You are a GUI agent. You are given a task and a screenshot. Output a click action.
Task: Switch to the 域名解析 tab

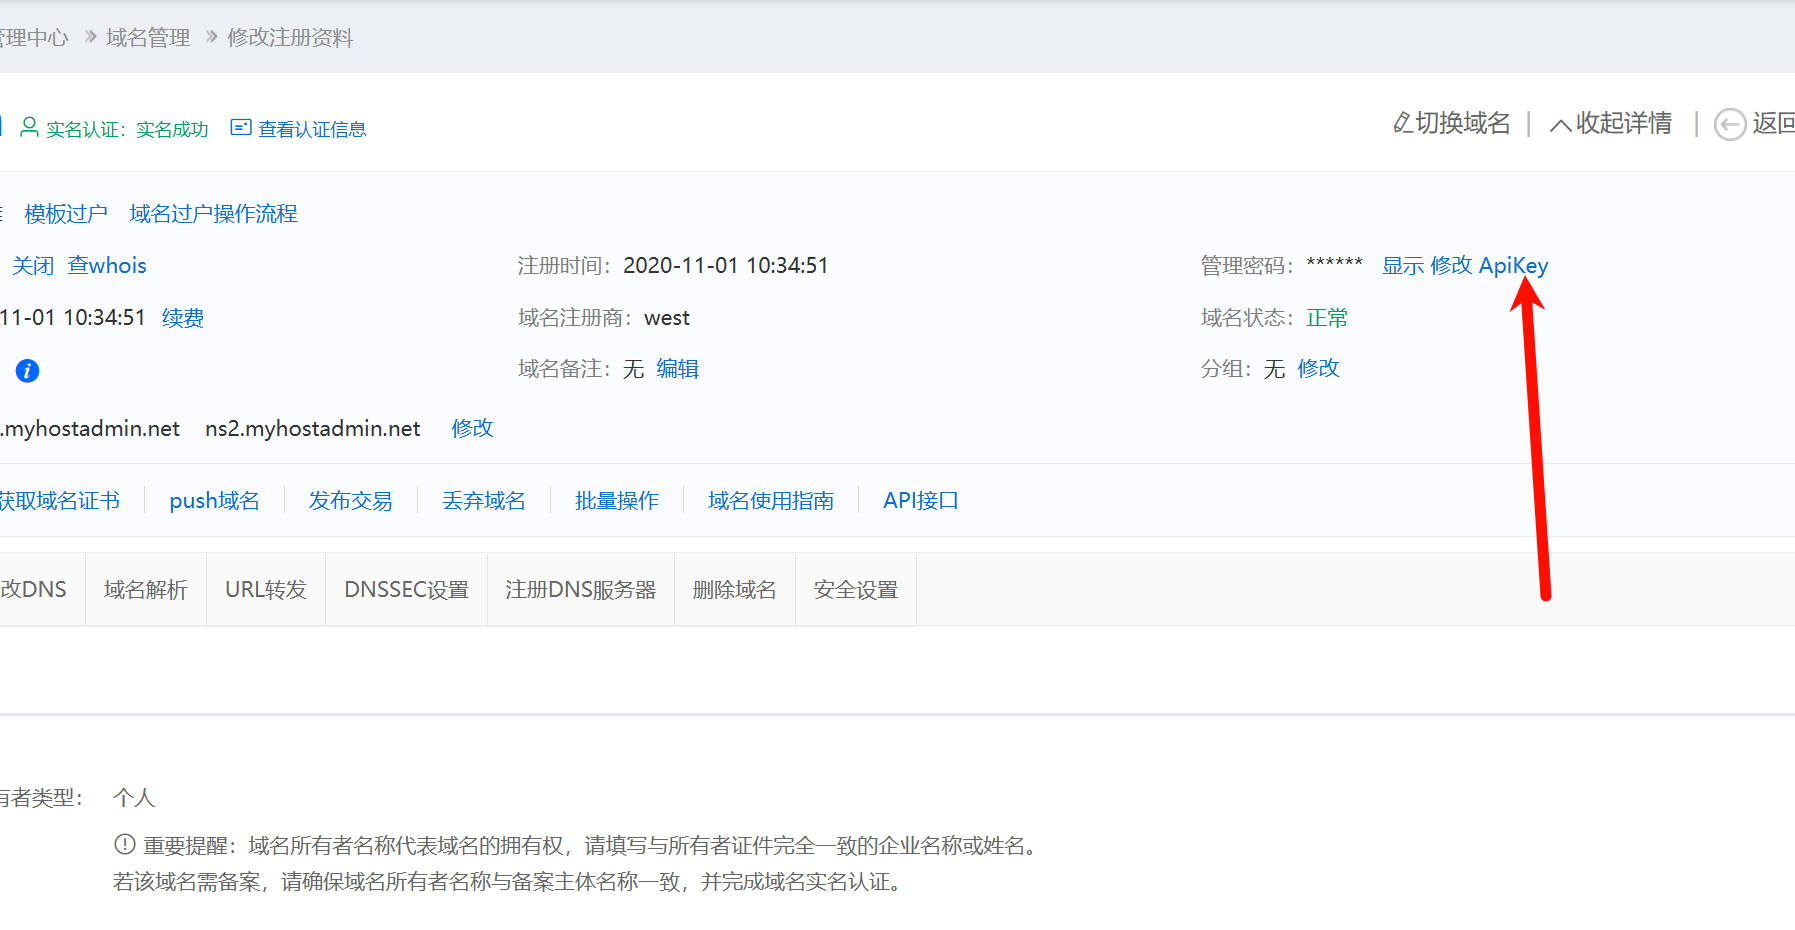tap(146, 589)
